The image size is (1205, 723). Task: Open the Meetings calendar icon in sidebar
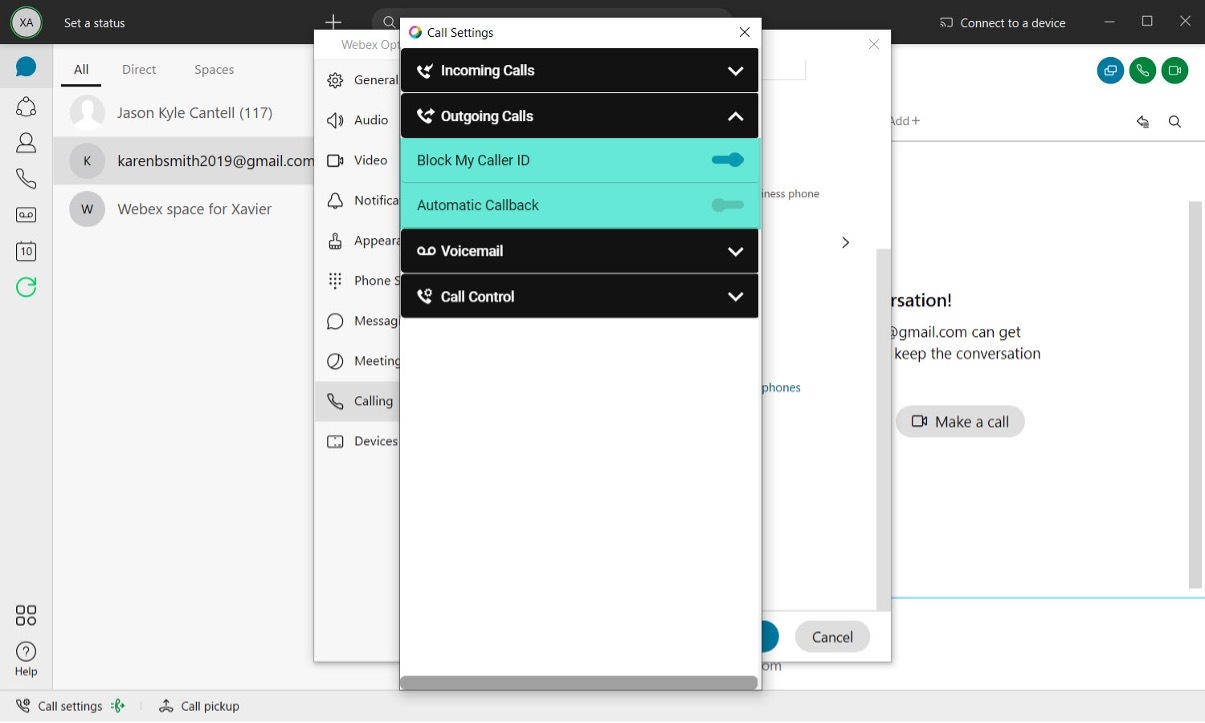coord(26,251)
